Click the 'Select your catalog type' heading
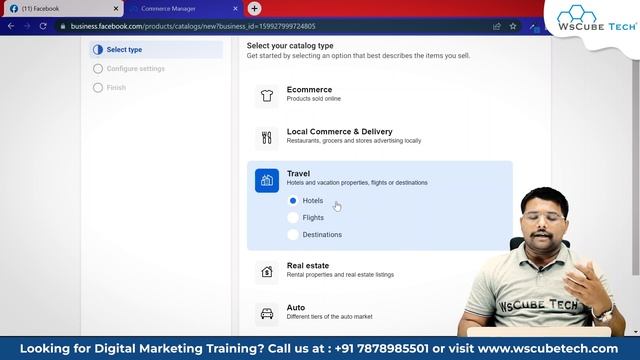 [x=290, y=46]
